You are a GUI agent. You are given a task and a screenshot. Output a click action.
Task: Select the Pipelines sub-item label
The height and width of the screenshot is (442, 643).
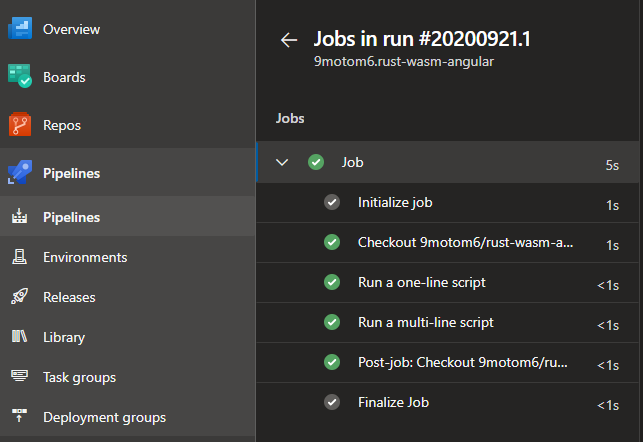coord(71,217)
